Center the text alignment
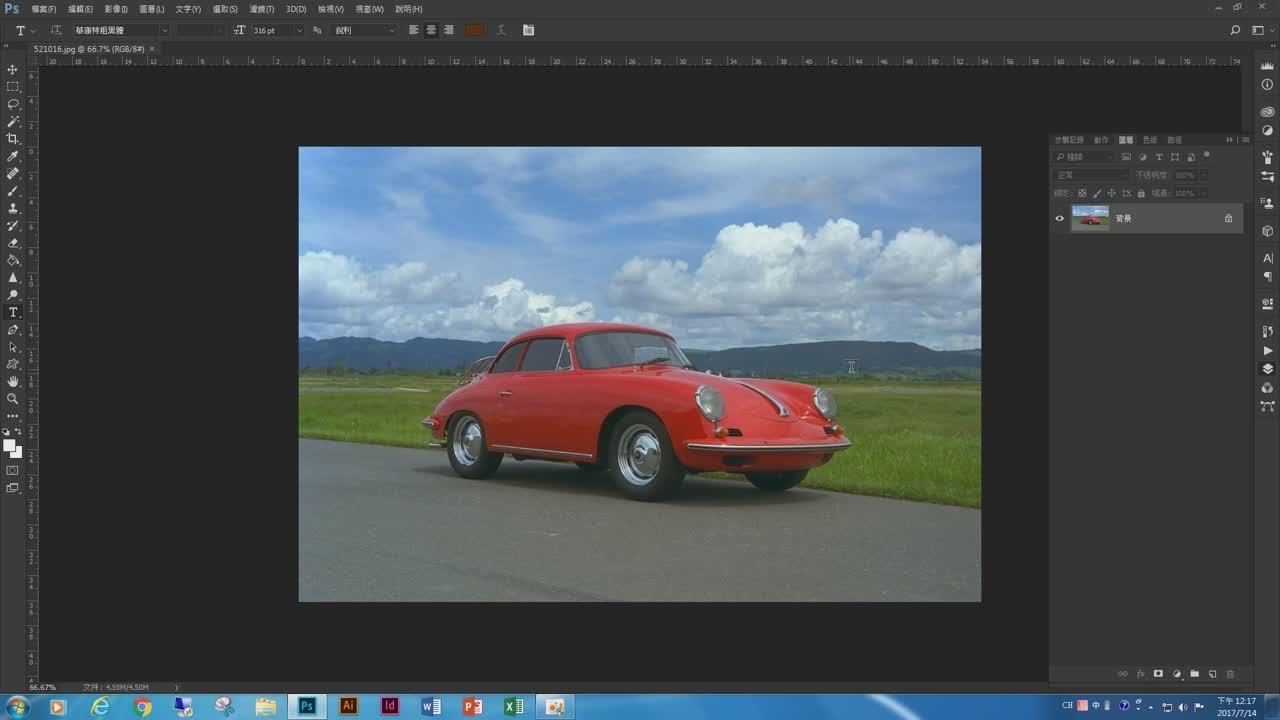This screenshot has height=720, width=1280. [431, 30]
